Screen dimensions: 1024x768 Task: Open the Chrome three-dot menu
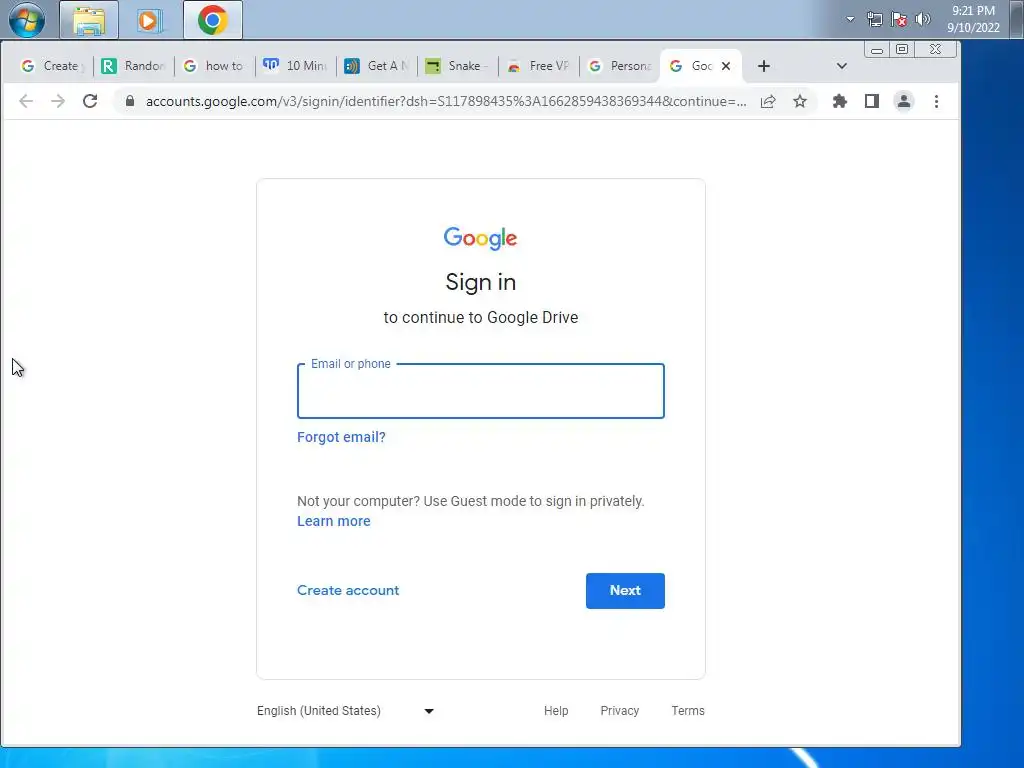936,101
